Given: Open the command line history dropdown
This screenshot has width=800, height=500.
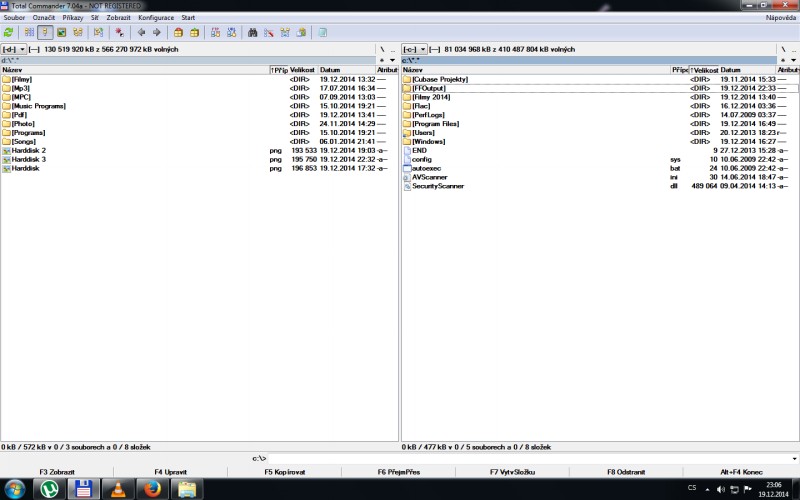Looking at the screenshot, I should pos(794,458).
